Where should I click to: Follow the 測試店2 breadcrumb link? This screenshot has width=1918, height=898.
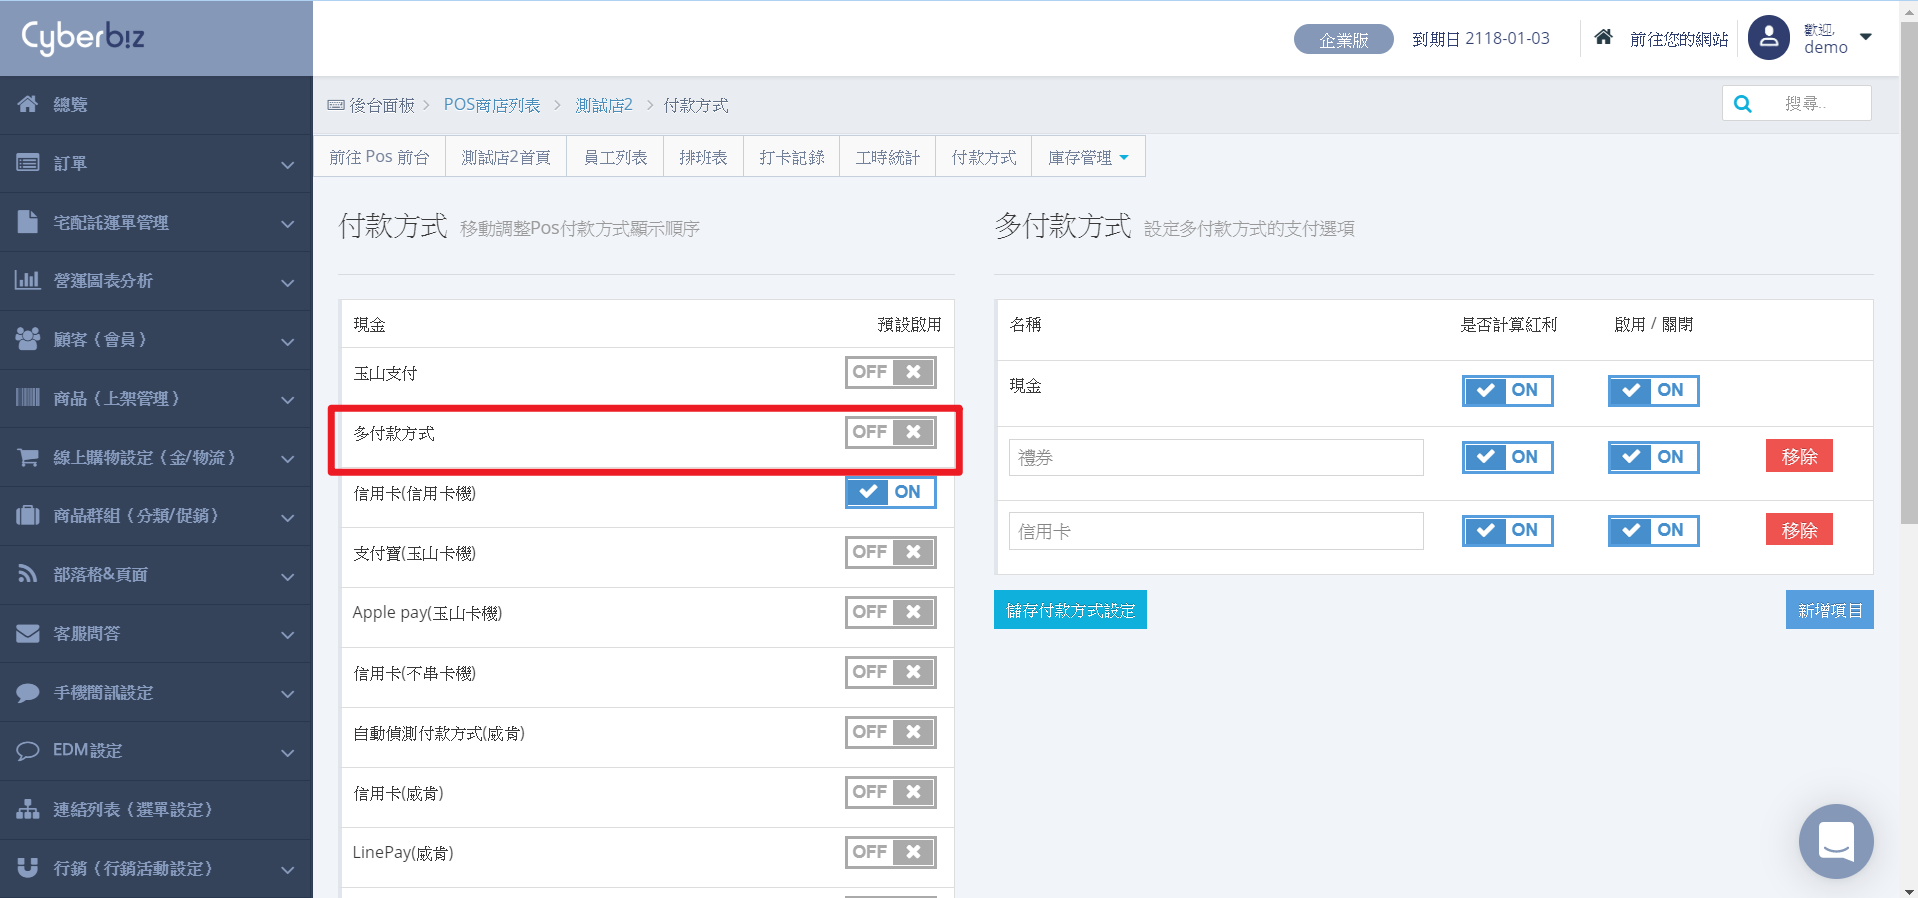coord(604,105)
